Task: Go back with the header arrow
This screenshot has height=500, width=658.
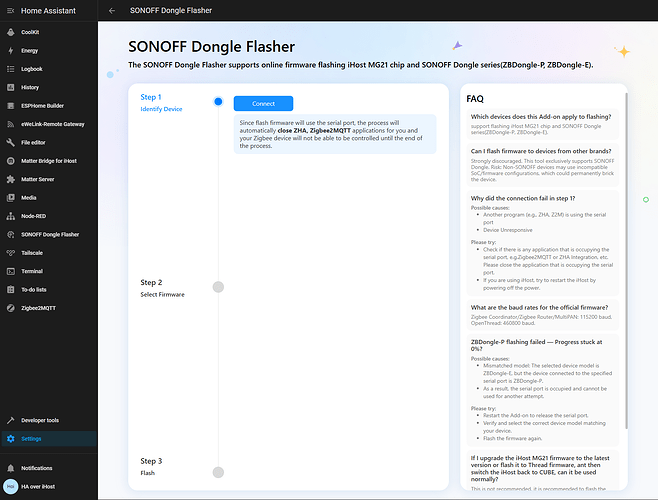Action: point(112,10)
